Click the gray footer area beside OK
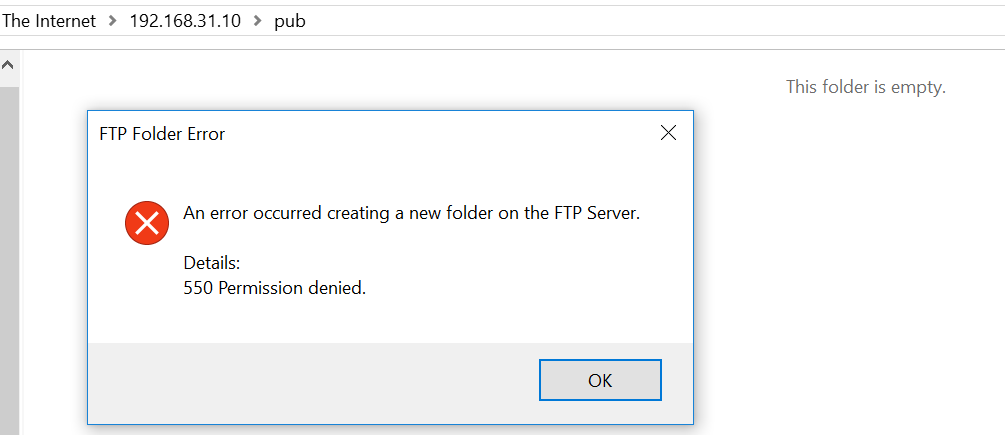 coord(313,382)
